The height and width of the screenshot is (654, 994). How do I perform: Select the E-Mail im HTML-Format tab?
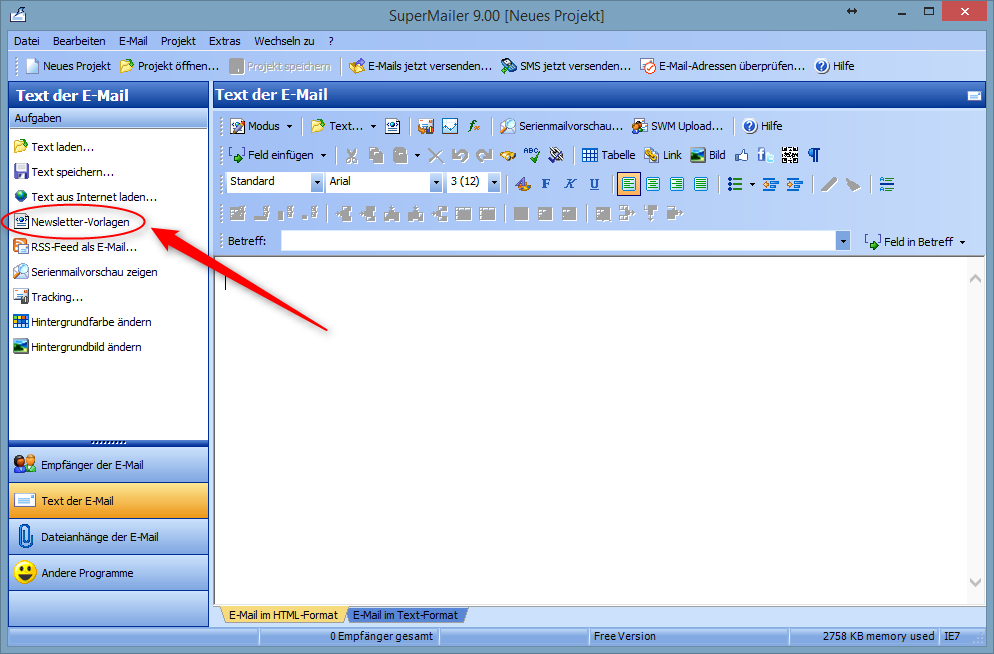coord(283,615)
